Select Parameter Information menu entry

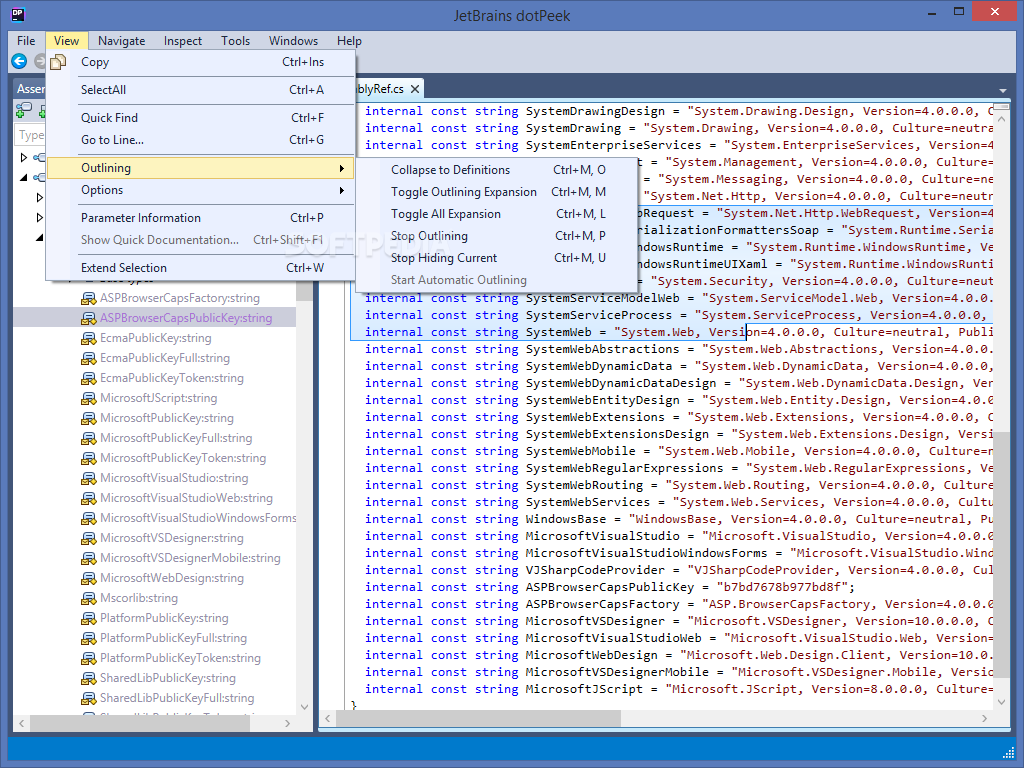[201, 218]
